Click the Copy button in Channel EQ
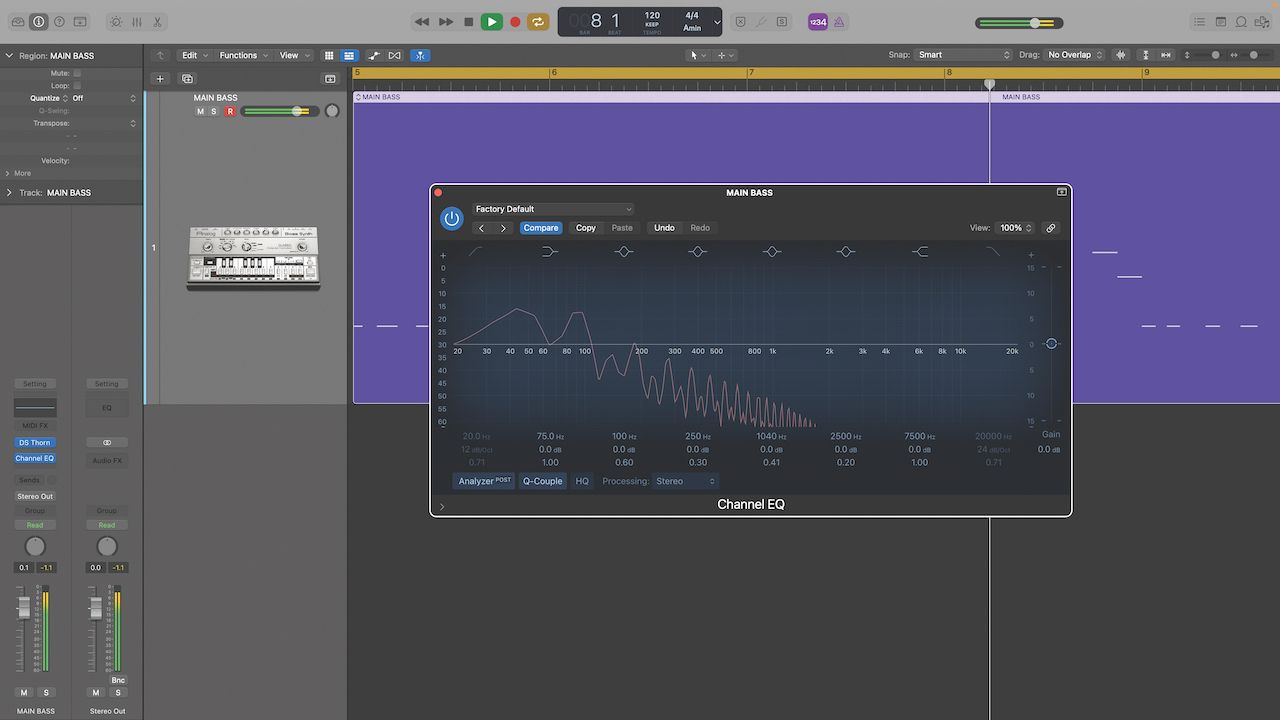Screen dimensions: 1280x720 click(586, 228)
